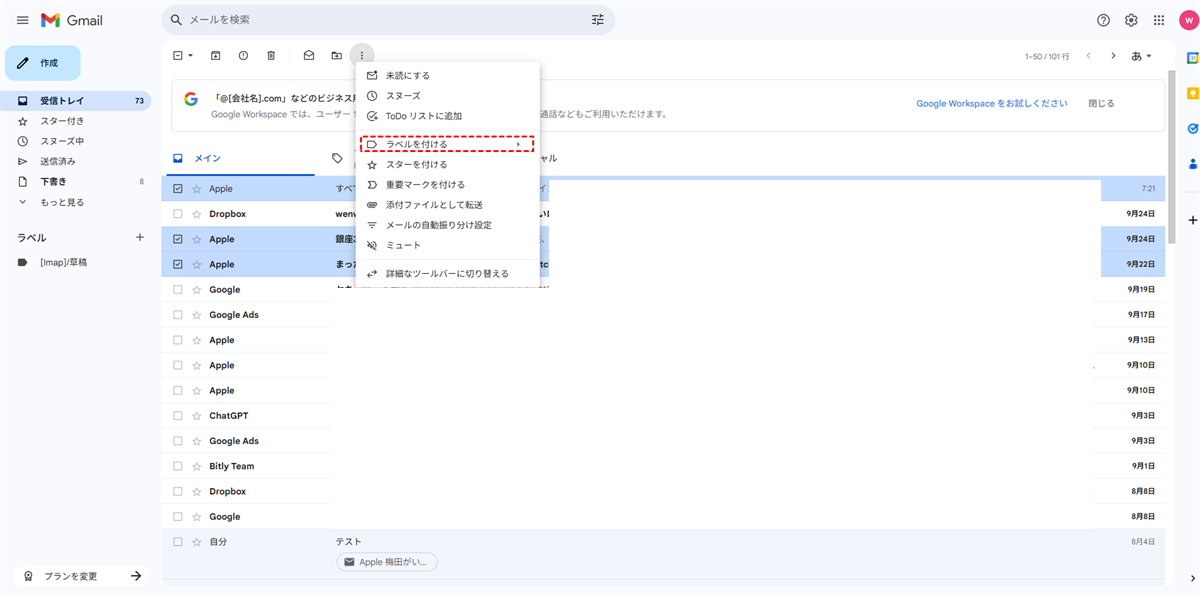Star the Bitly Team email
Viewport: 1200px width, 596px height.
point(197,466)
